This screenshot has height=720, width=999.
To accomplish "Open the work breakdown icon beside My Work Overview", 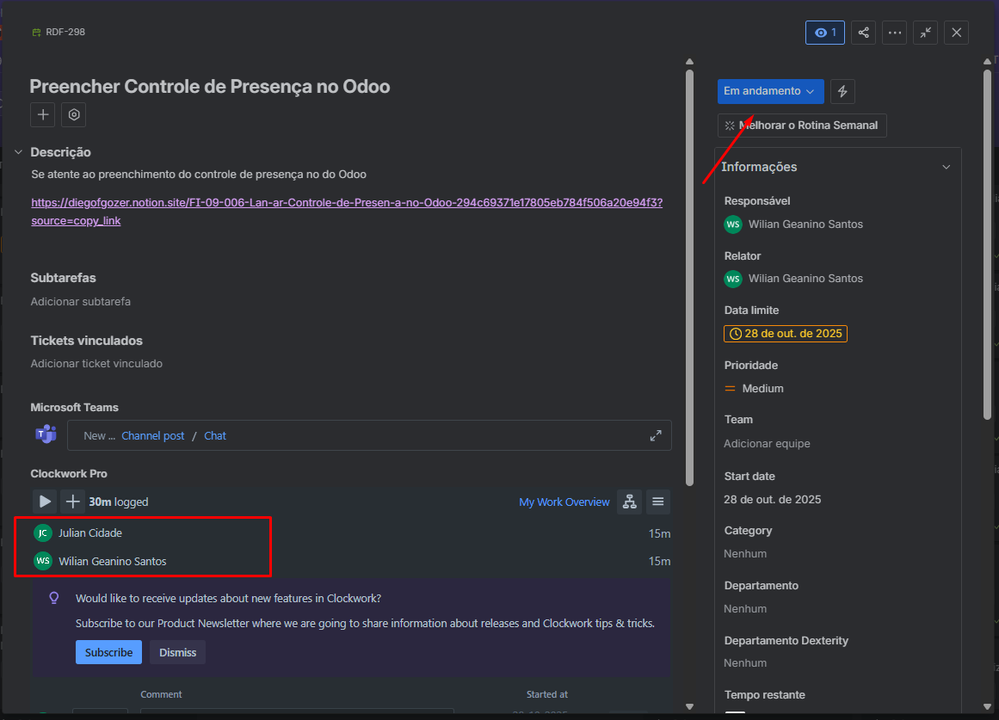I will pos(629,501).
